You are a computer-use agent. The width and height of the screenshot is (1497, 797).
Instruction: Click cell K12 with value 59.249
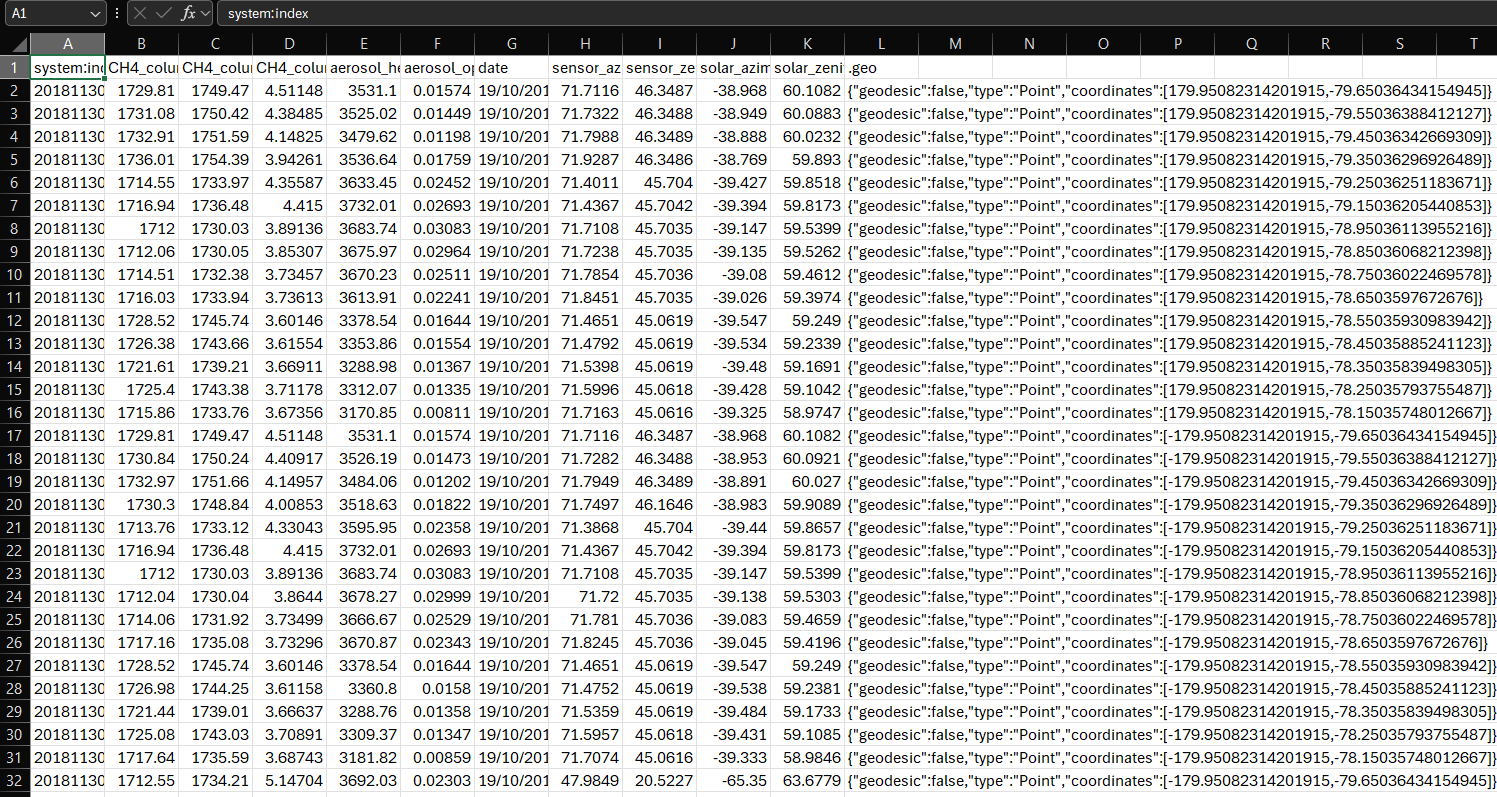tap(807, 320)
